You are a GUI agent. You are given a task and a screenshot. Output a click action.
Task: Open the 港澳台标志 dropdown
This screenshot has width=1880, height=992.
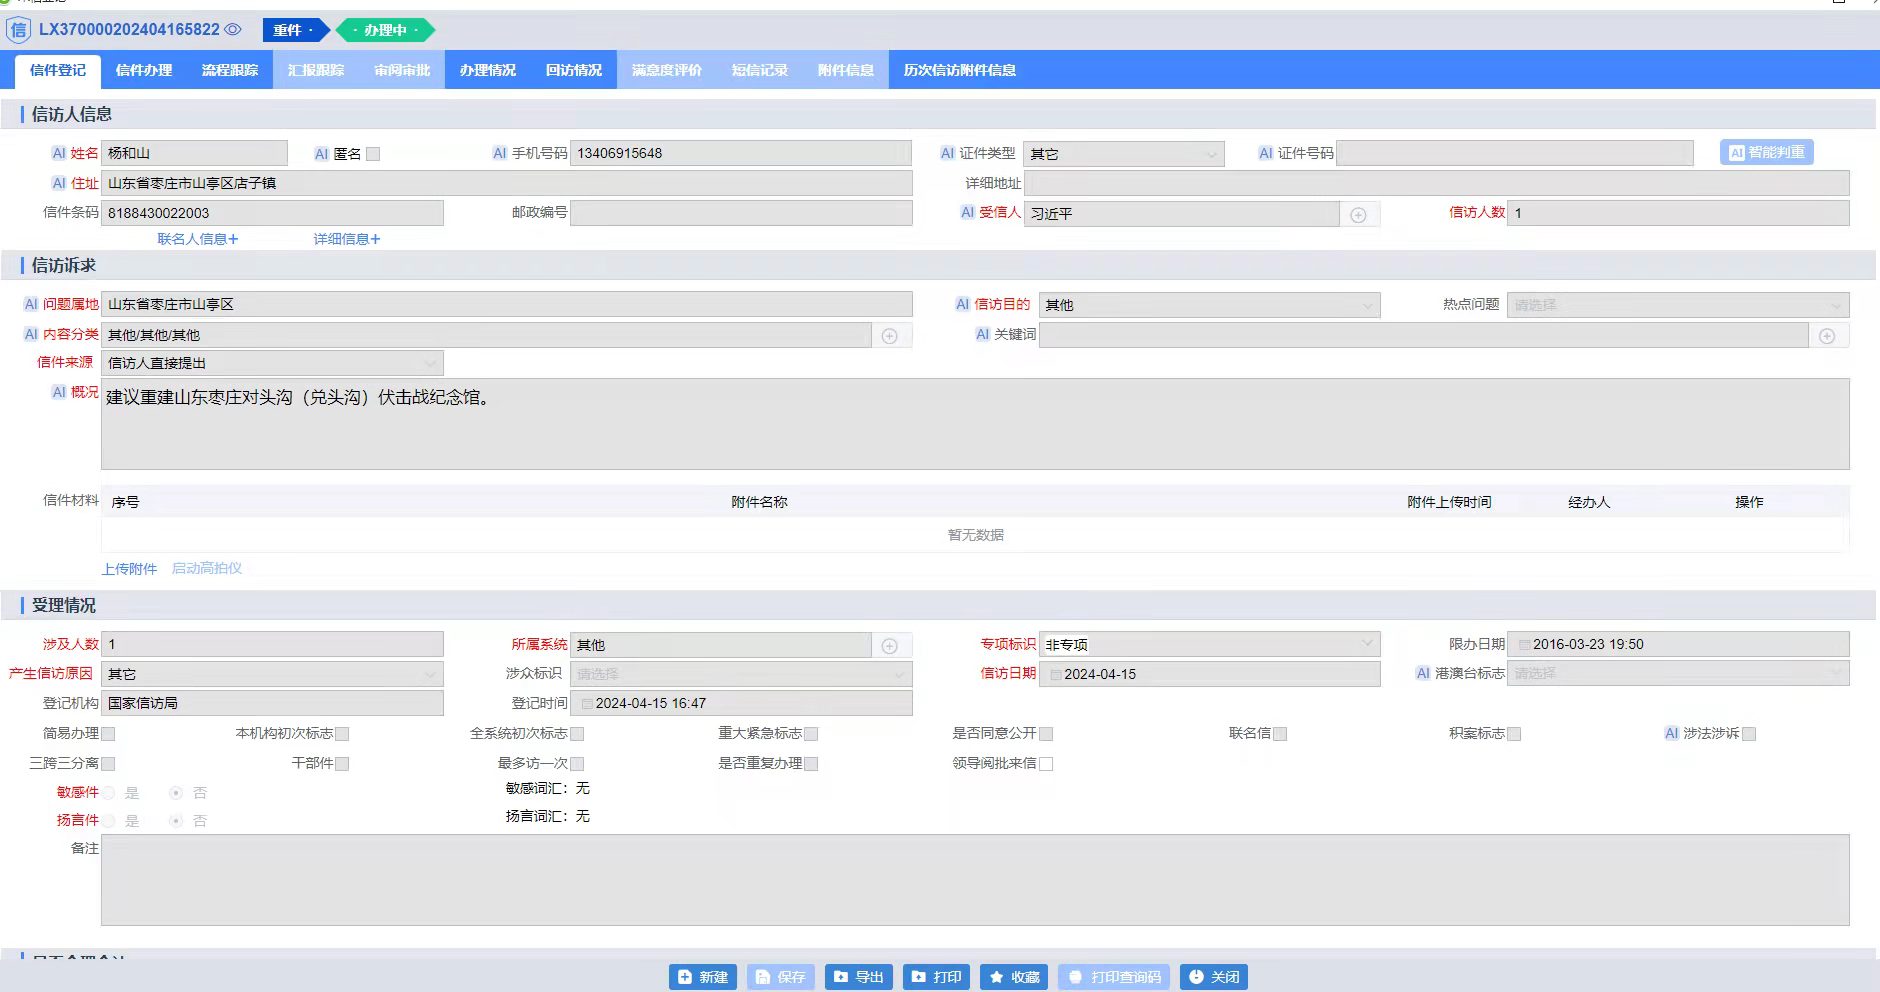coord(1678,674)
